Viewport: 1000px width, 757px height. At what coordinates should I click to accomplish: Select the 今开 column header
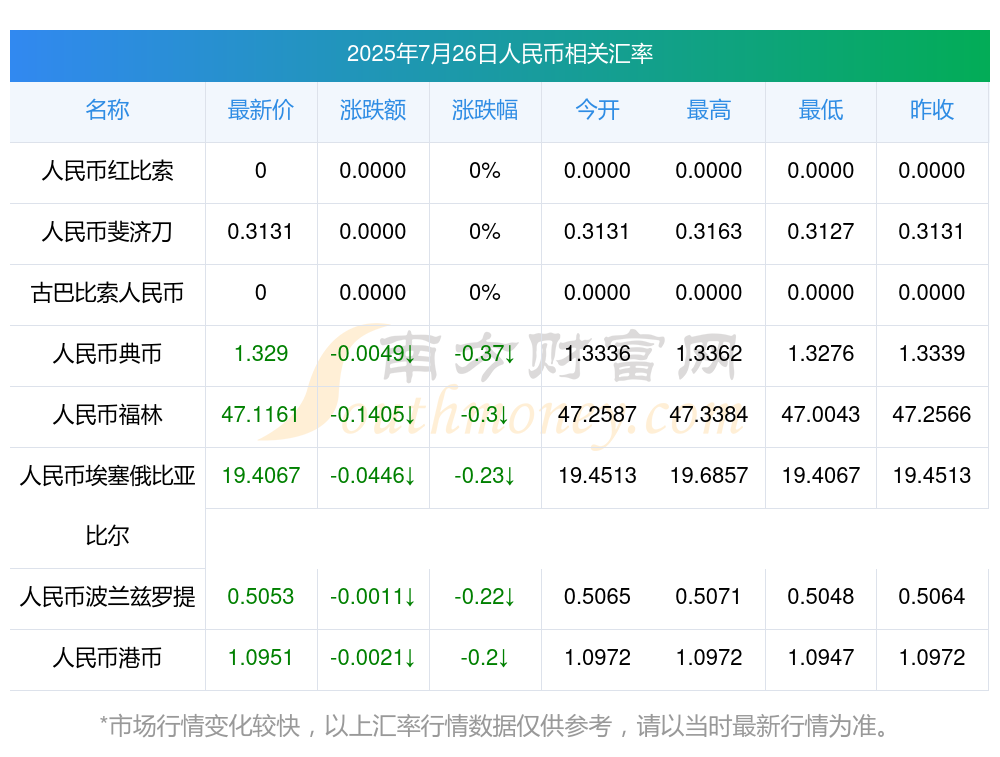pyautogui.click(x=597, y=110)
